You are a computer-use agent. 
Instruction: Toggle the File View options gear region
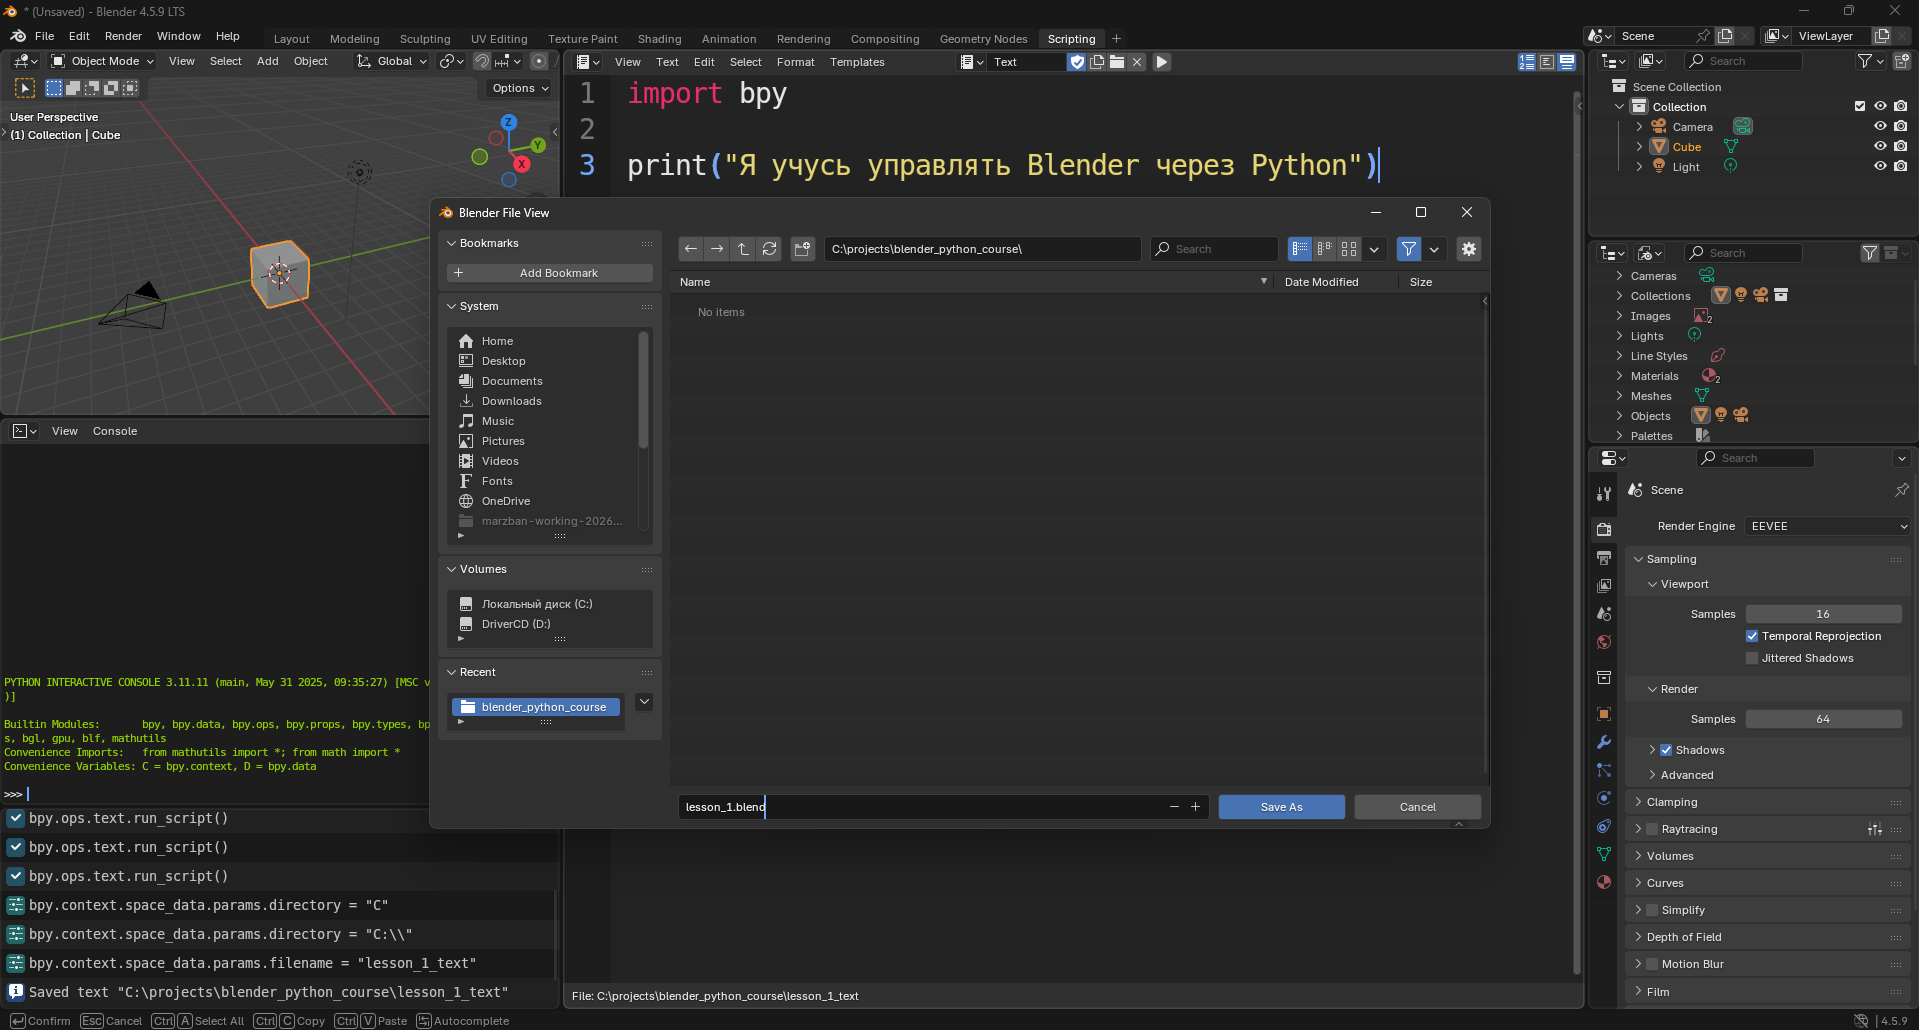tap(1469, 249)
